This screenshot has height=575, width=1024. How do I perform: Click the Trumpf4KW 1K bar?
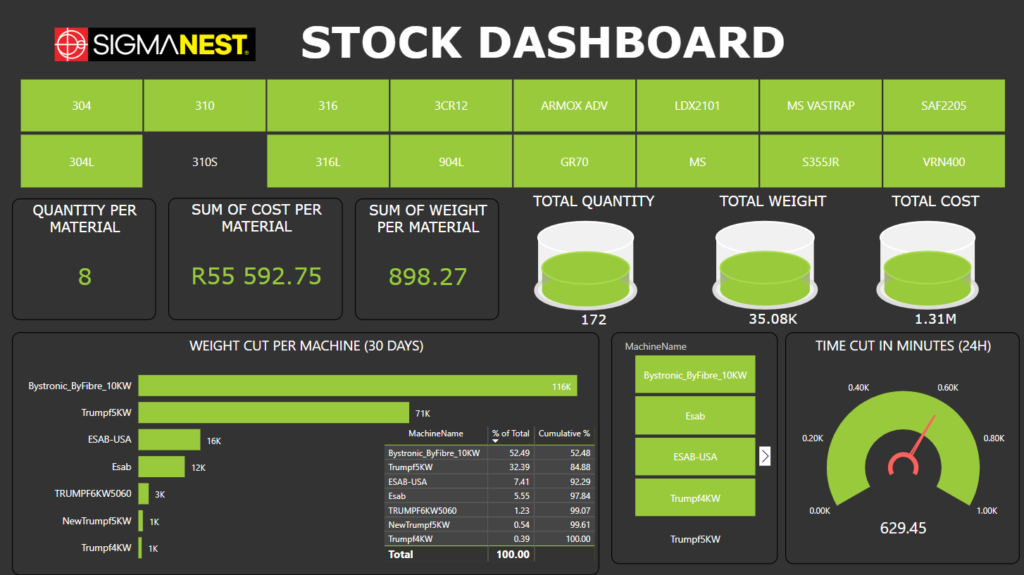140,548
